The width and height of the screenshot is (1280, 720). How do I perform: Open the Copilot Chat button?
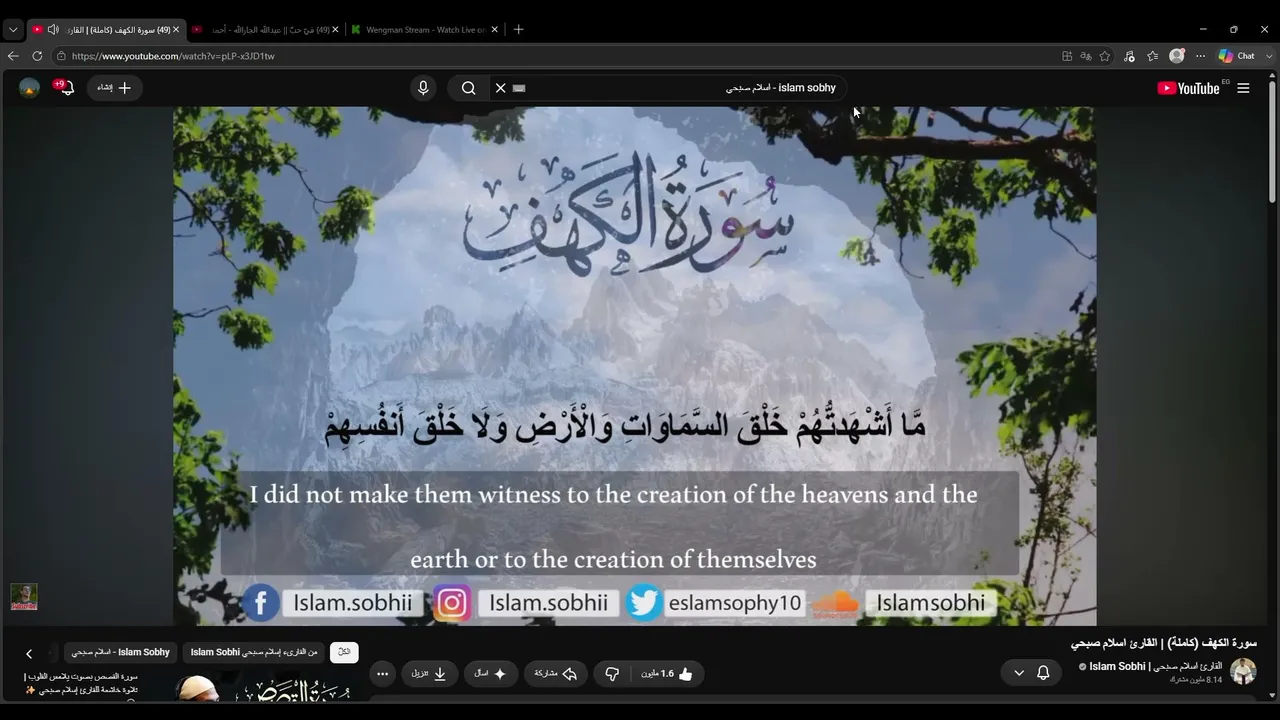tap(1236, 56)
